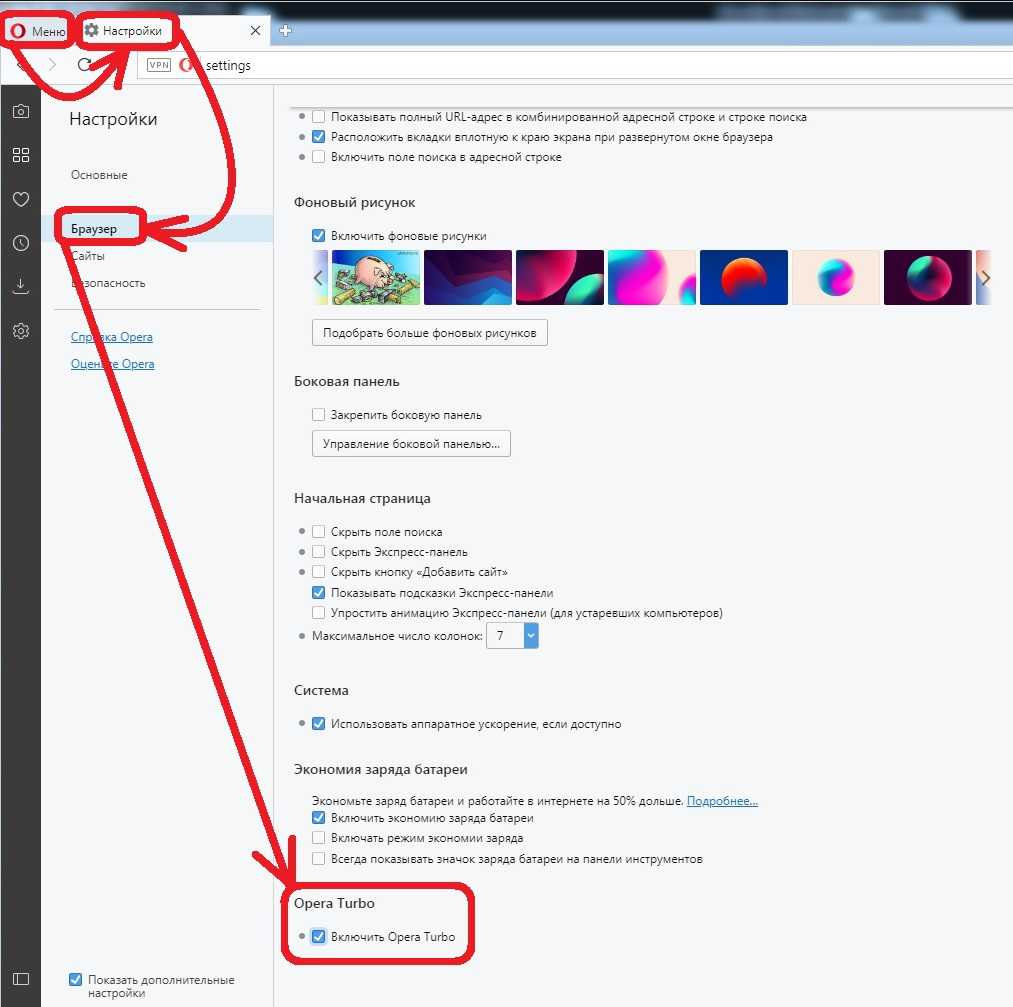This screenshot has height=1007, width=1013.
Task: Toggle the VPN badge in address bar
Action: click(x=159, y=65)
